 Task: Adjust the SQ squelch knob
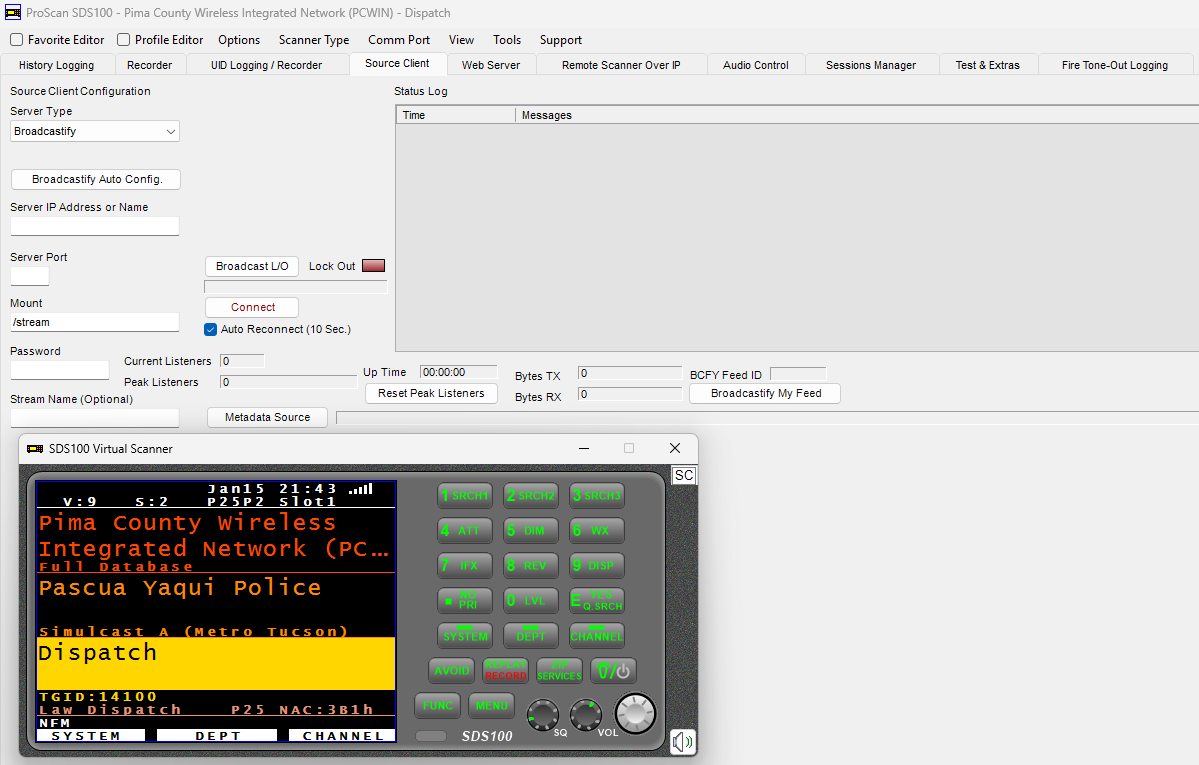[543, 714]
